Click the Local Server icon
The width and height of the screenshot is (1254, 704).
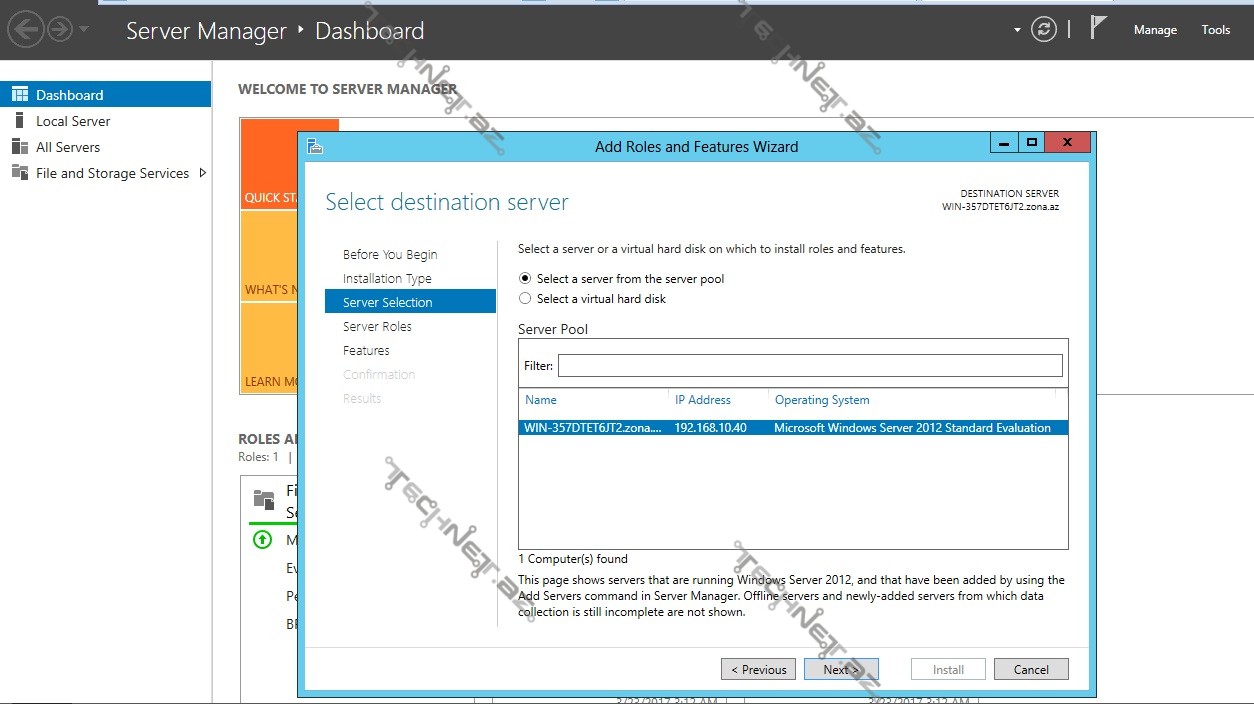pyautogui.click(x=19, y=121)
